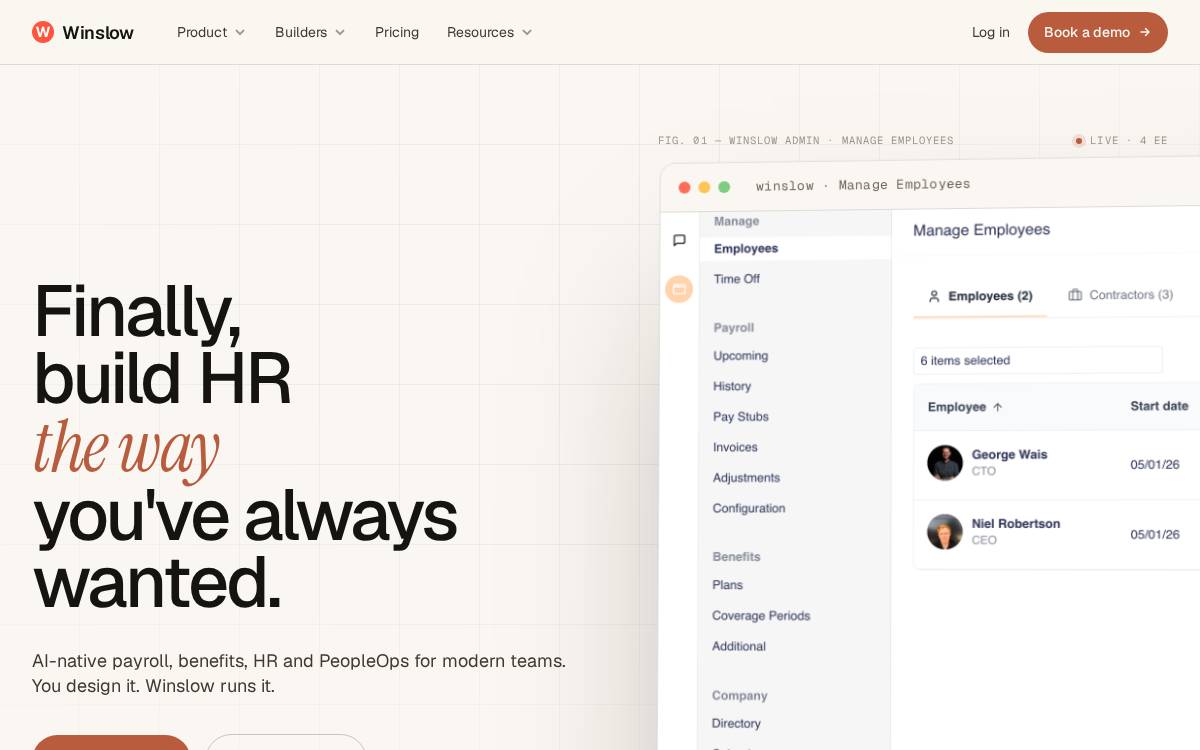Open Coverage Periods in sidebar
1200x750 pixels.
point(761,616)
